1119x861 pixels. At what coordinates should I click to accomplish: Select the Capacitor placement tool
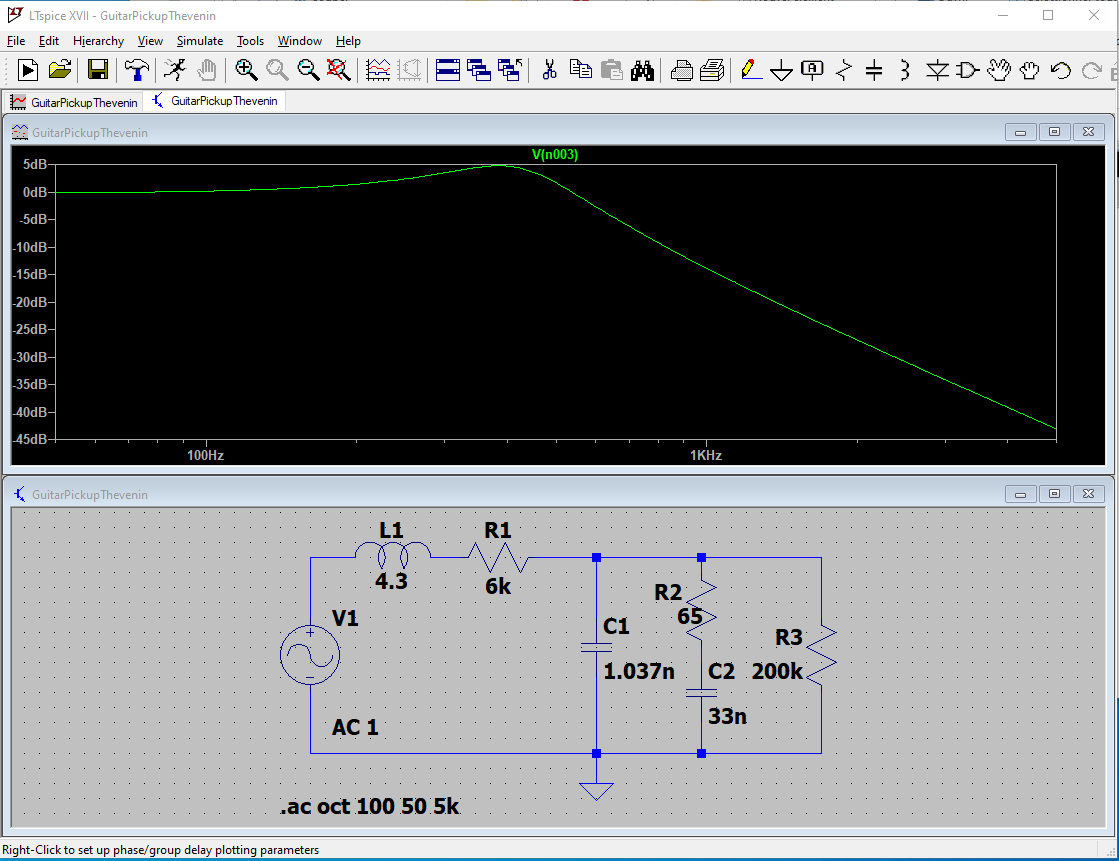(874, 70)
